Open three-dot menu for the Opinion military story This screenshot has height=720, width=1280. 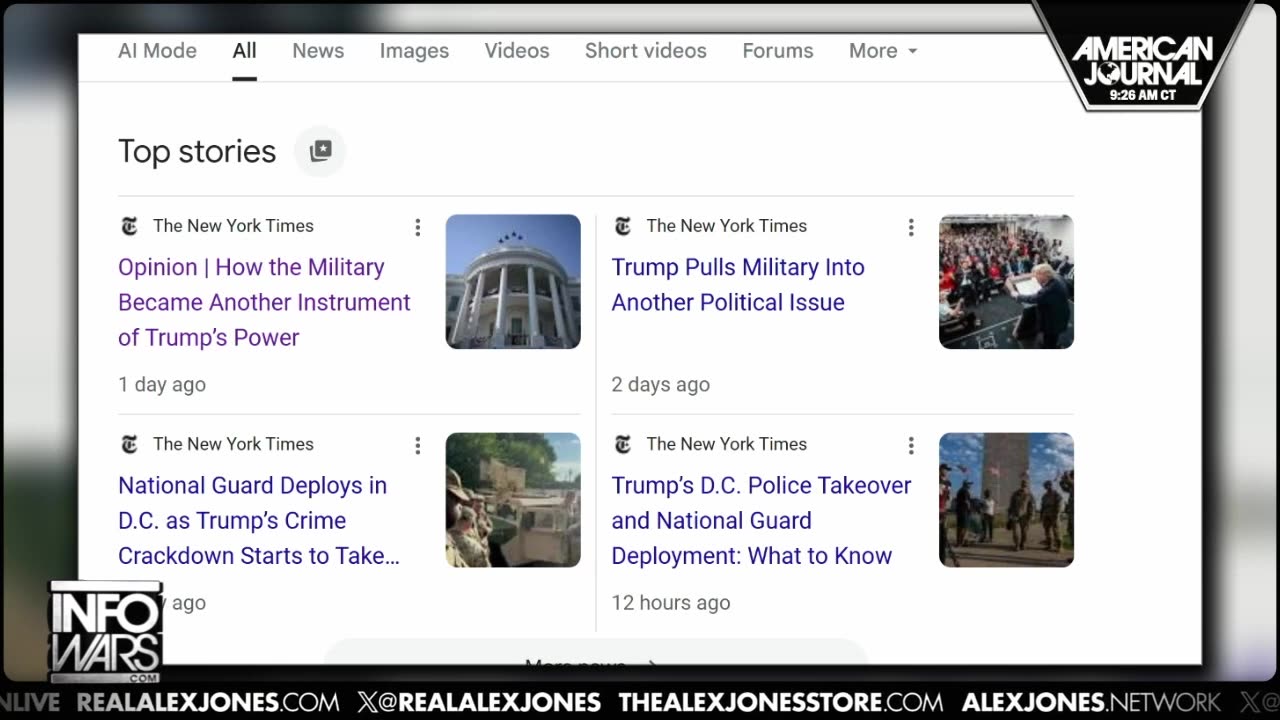418,227
